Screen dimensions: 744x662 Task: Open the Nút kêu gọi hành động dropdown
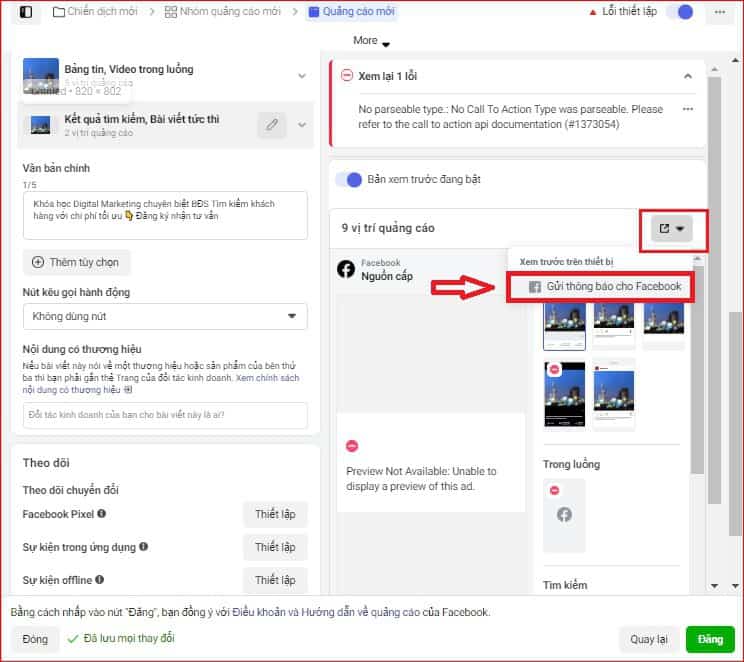(165, 316)
